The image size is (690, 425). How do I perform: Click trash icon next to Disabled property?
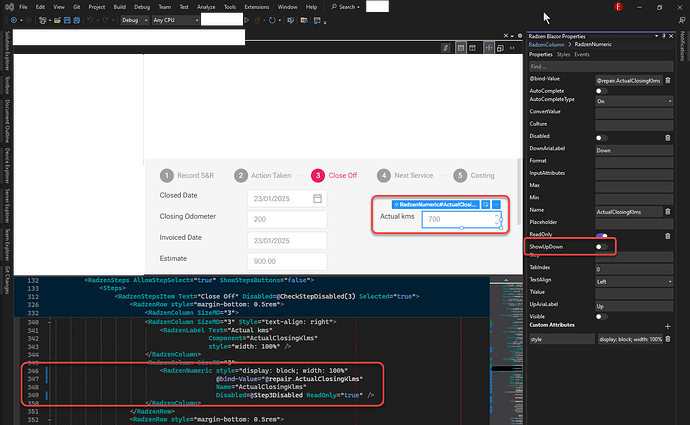(668, 138)
